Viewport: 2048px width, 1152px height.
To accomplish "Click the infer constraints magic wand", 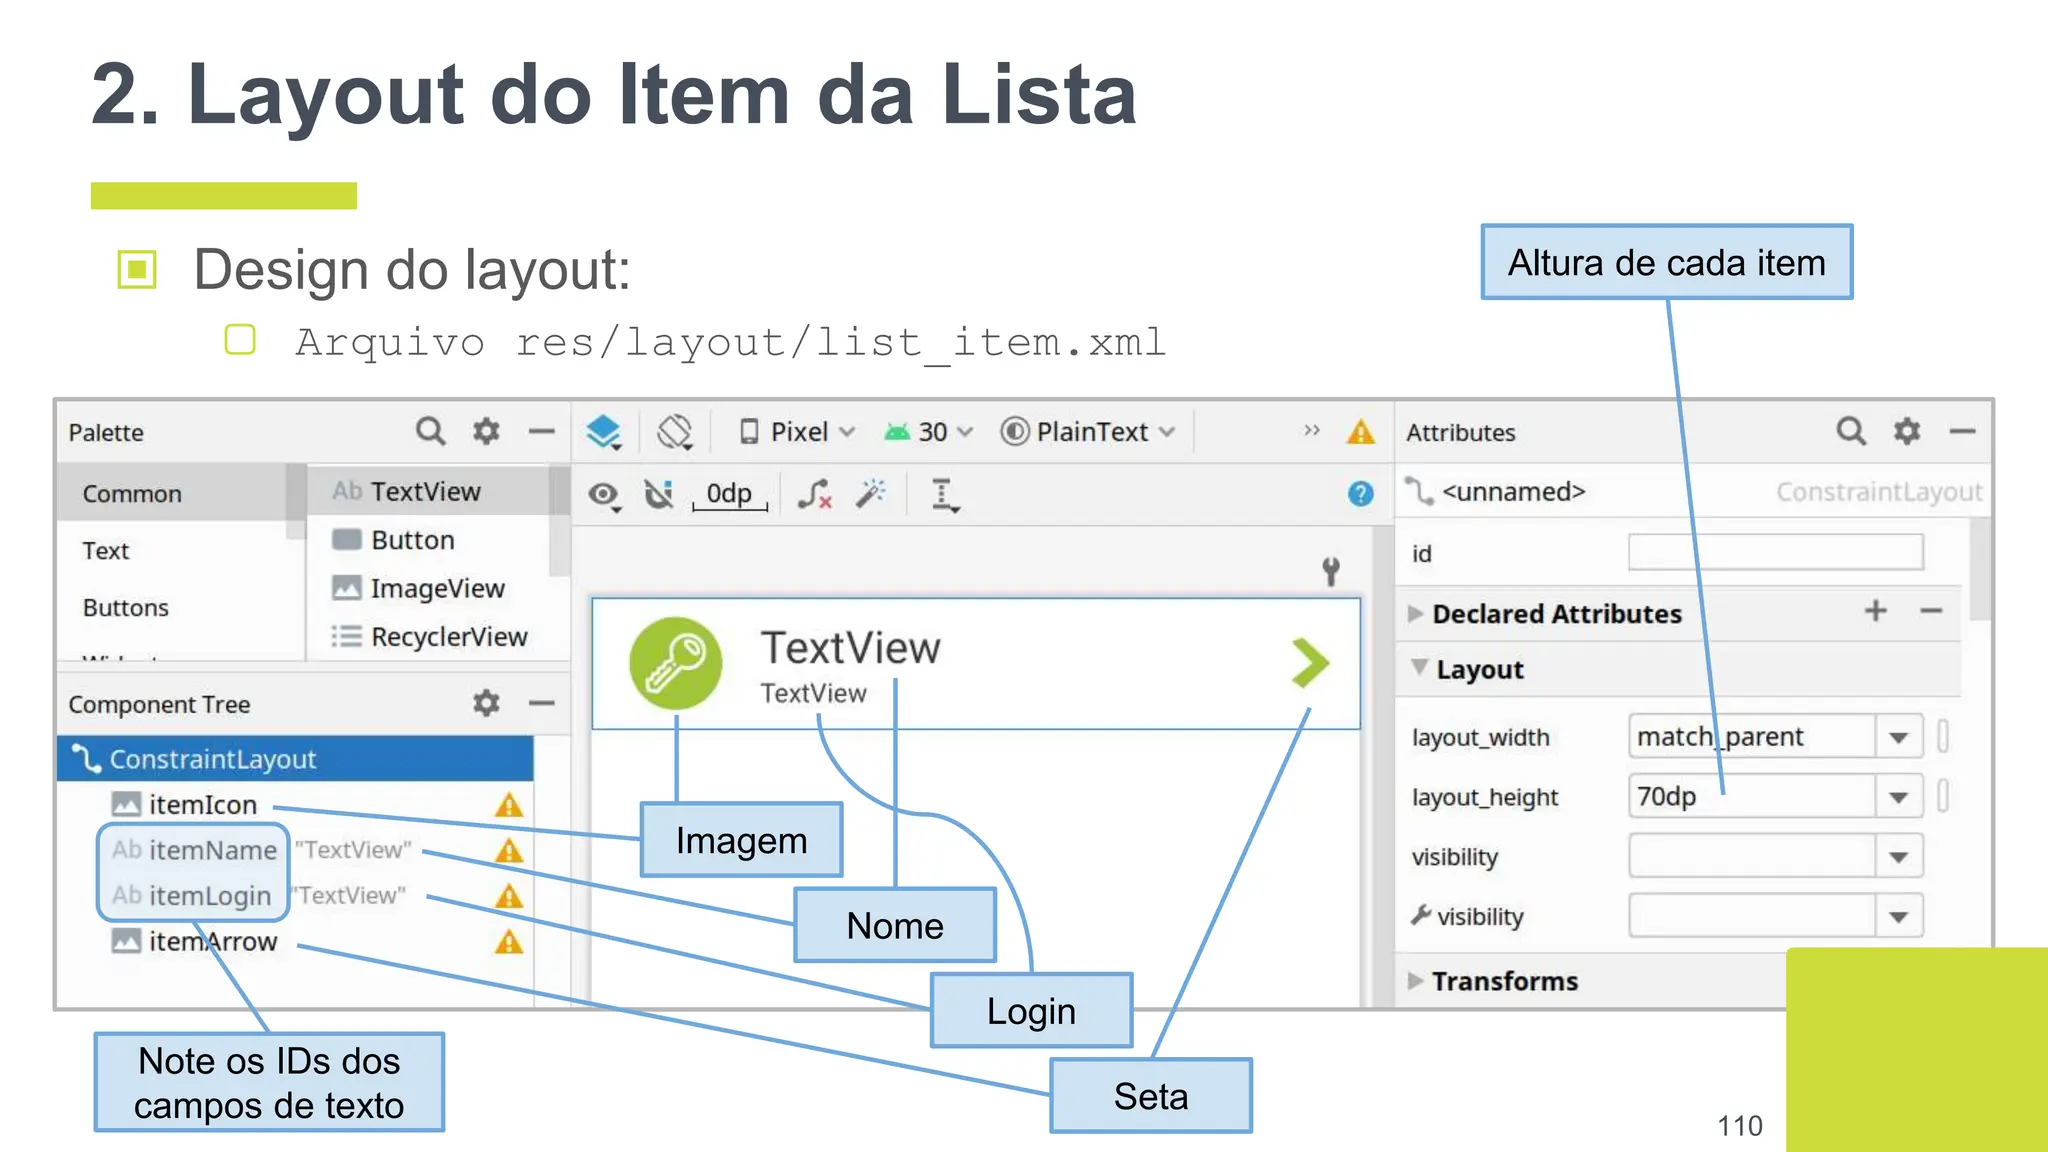I will 871,493.
